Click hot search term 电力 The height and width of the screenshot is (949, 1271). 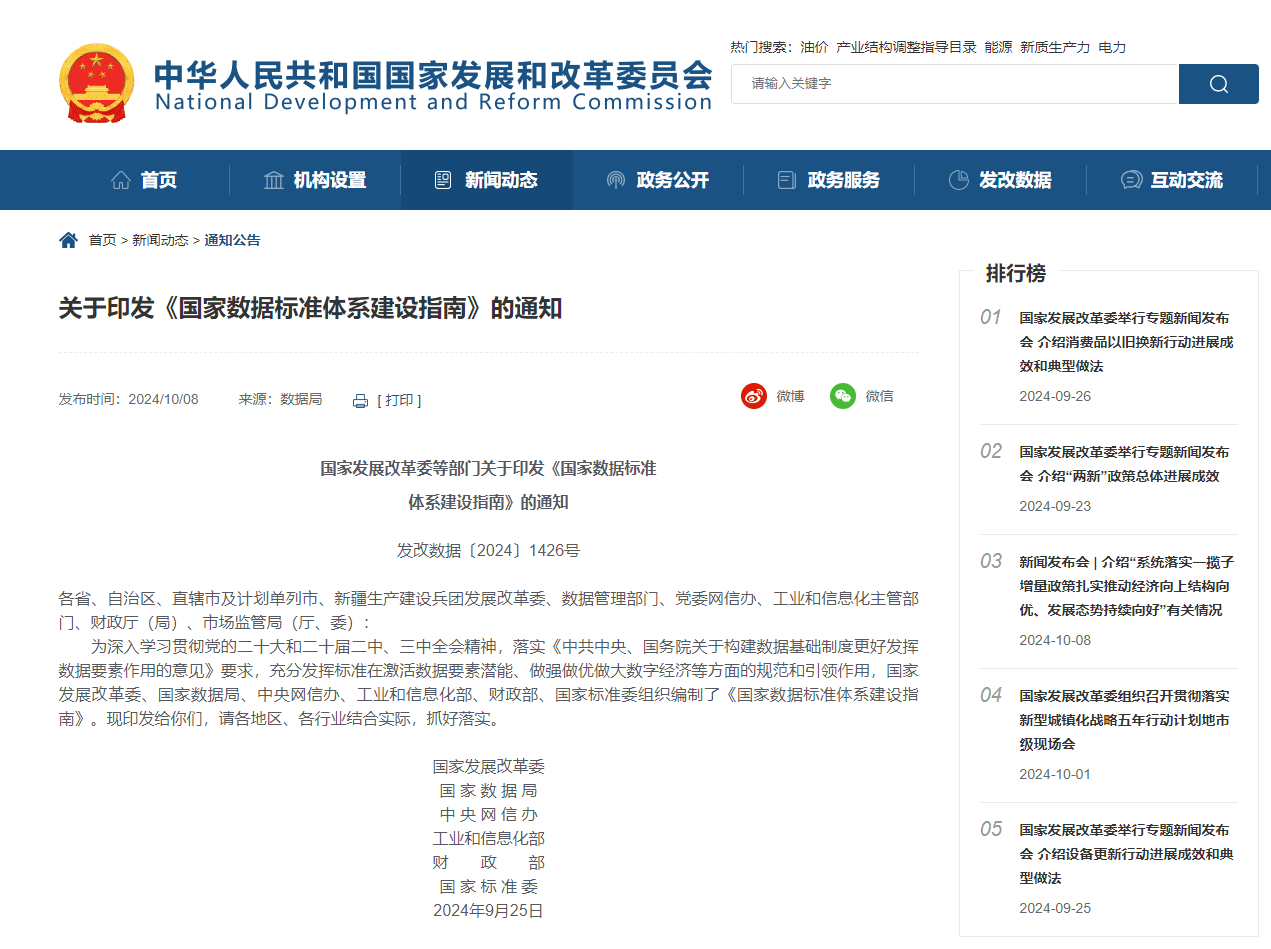click(1112, 47)
